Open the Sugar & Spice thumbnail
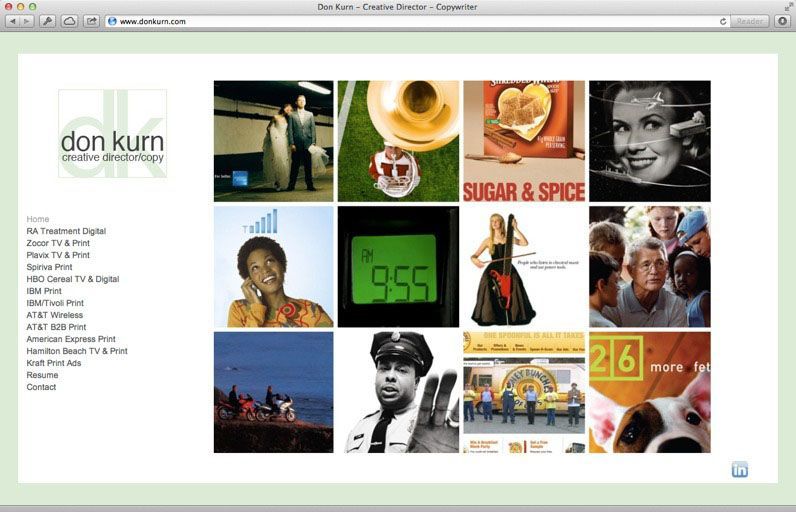Screen dimensions: 796x512 tap(524, 141)
